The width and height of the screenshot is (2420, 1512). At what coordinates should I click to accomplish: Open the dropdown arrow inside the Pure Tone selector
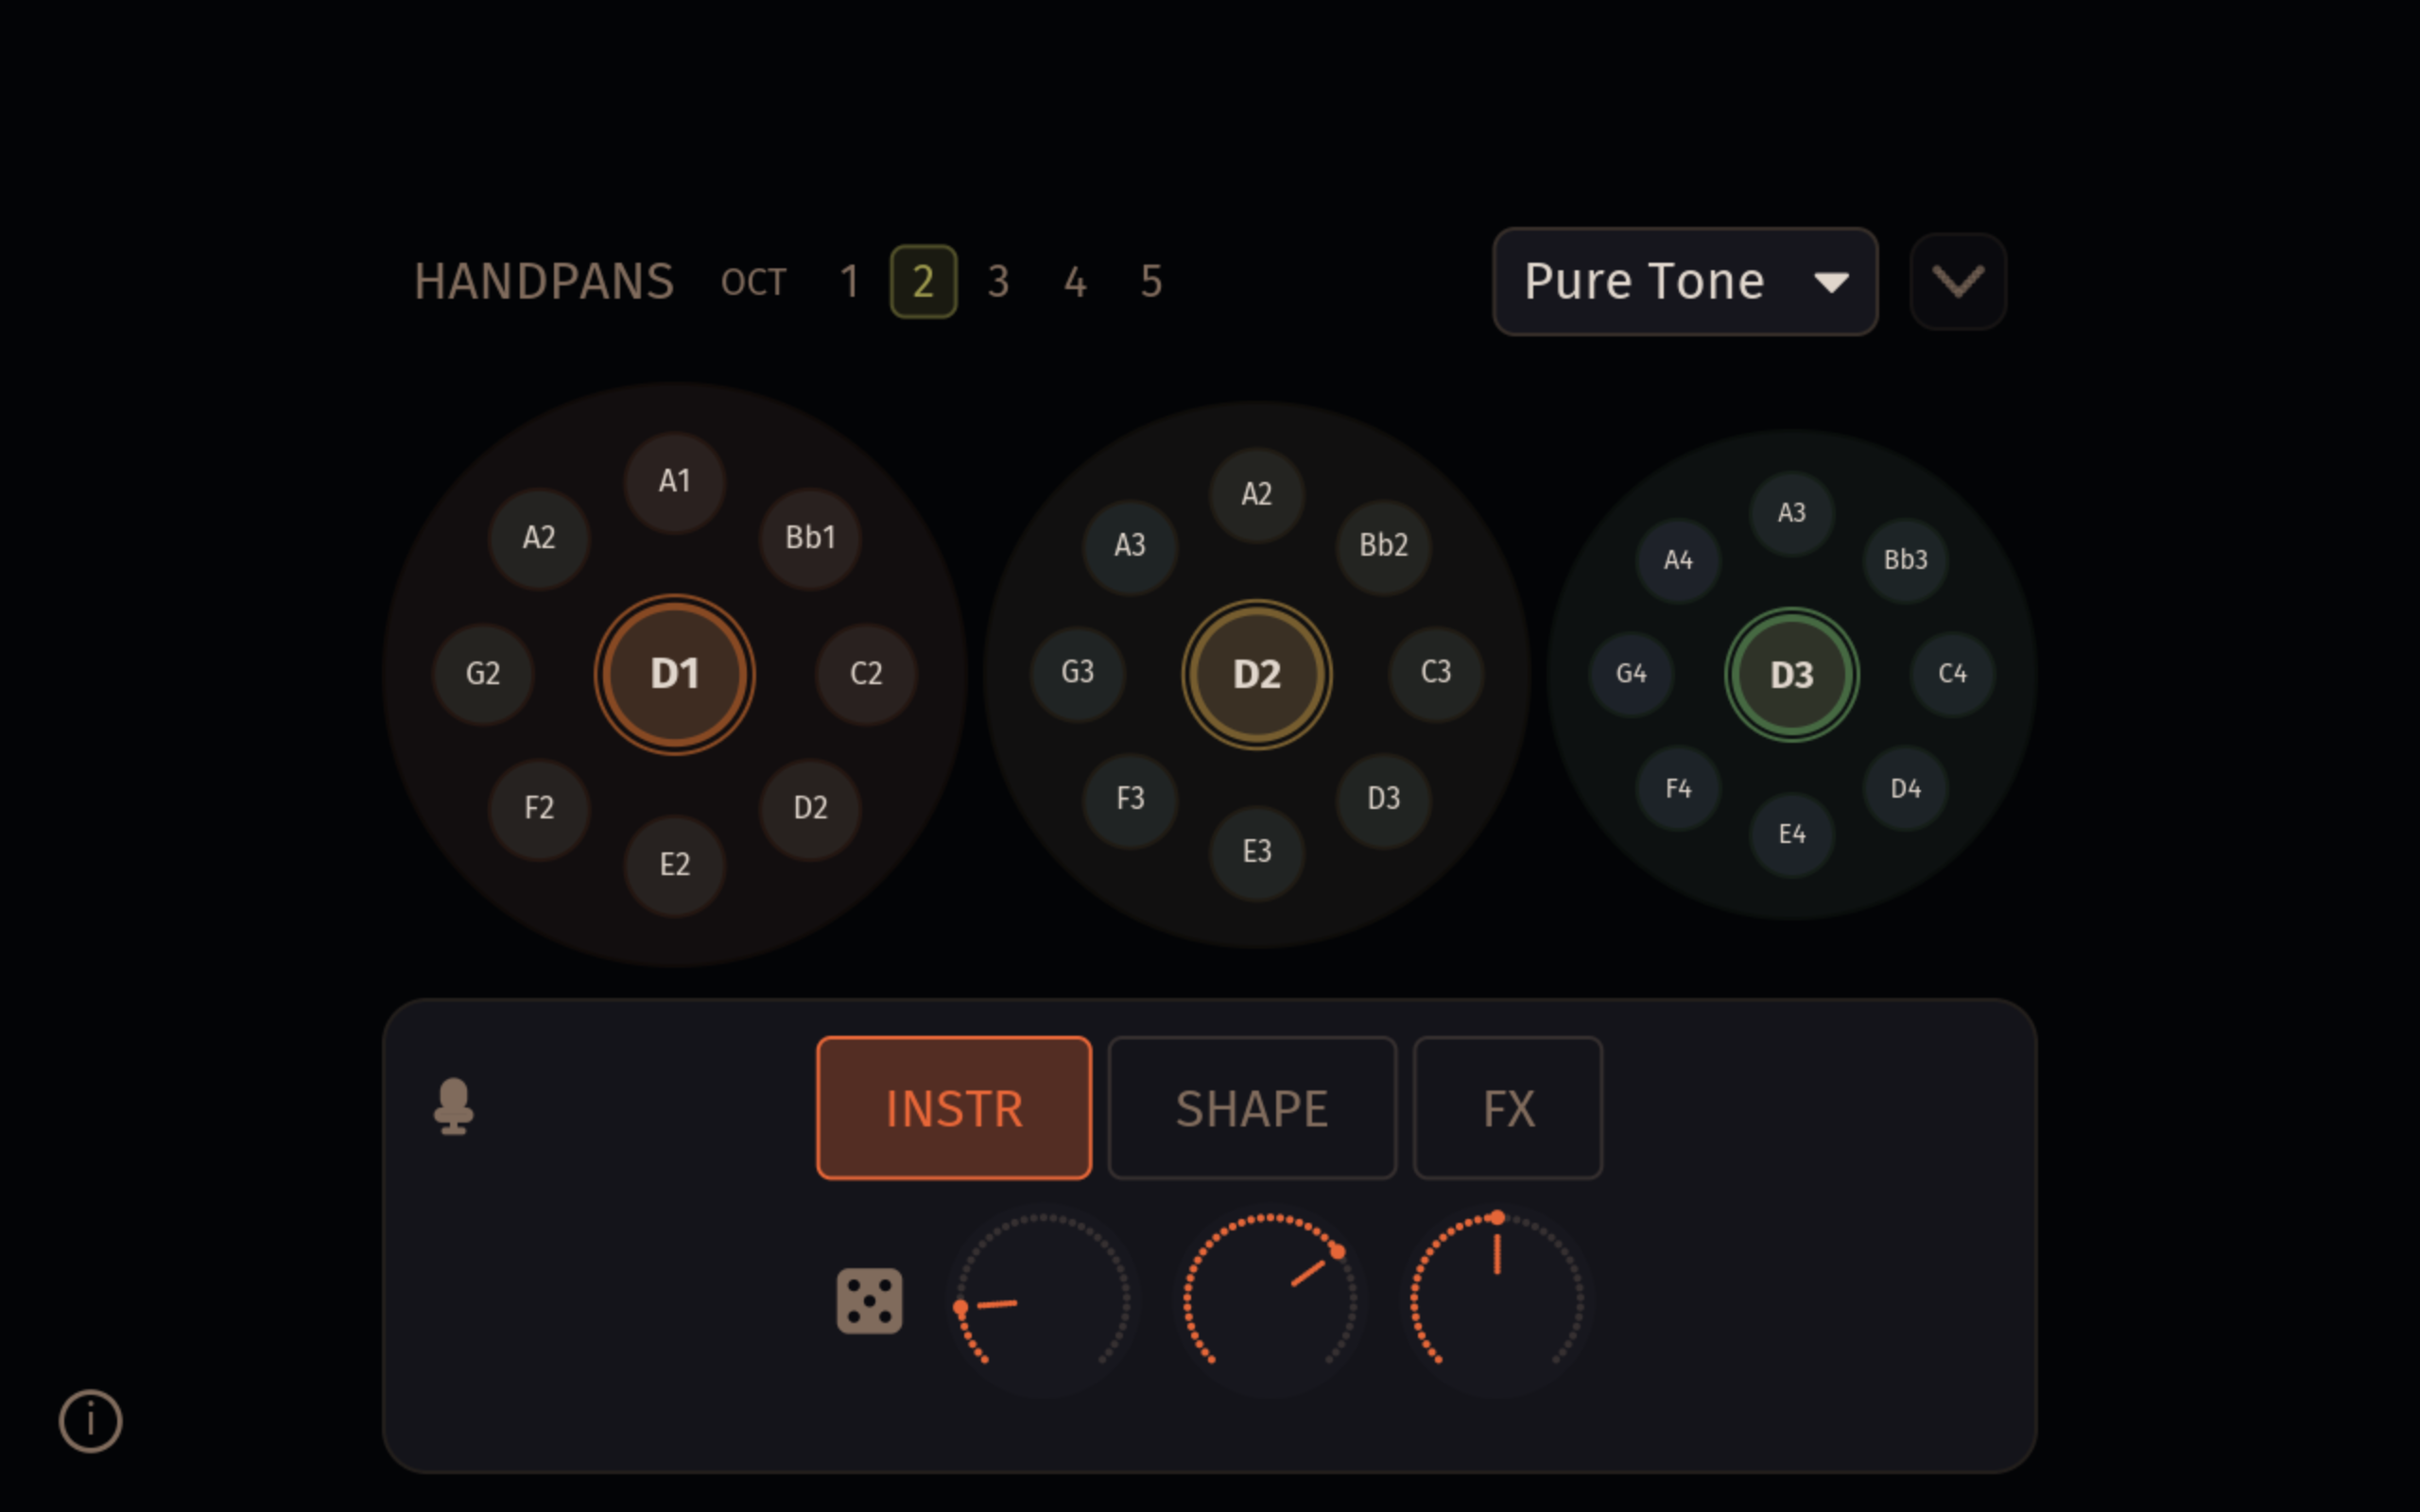[1833, 283]
